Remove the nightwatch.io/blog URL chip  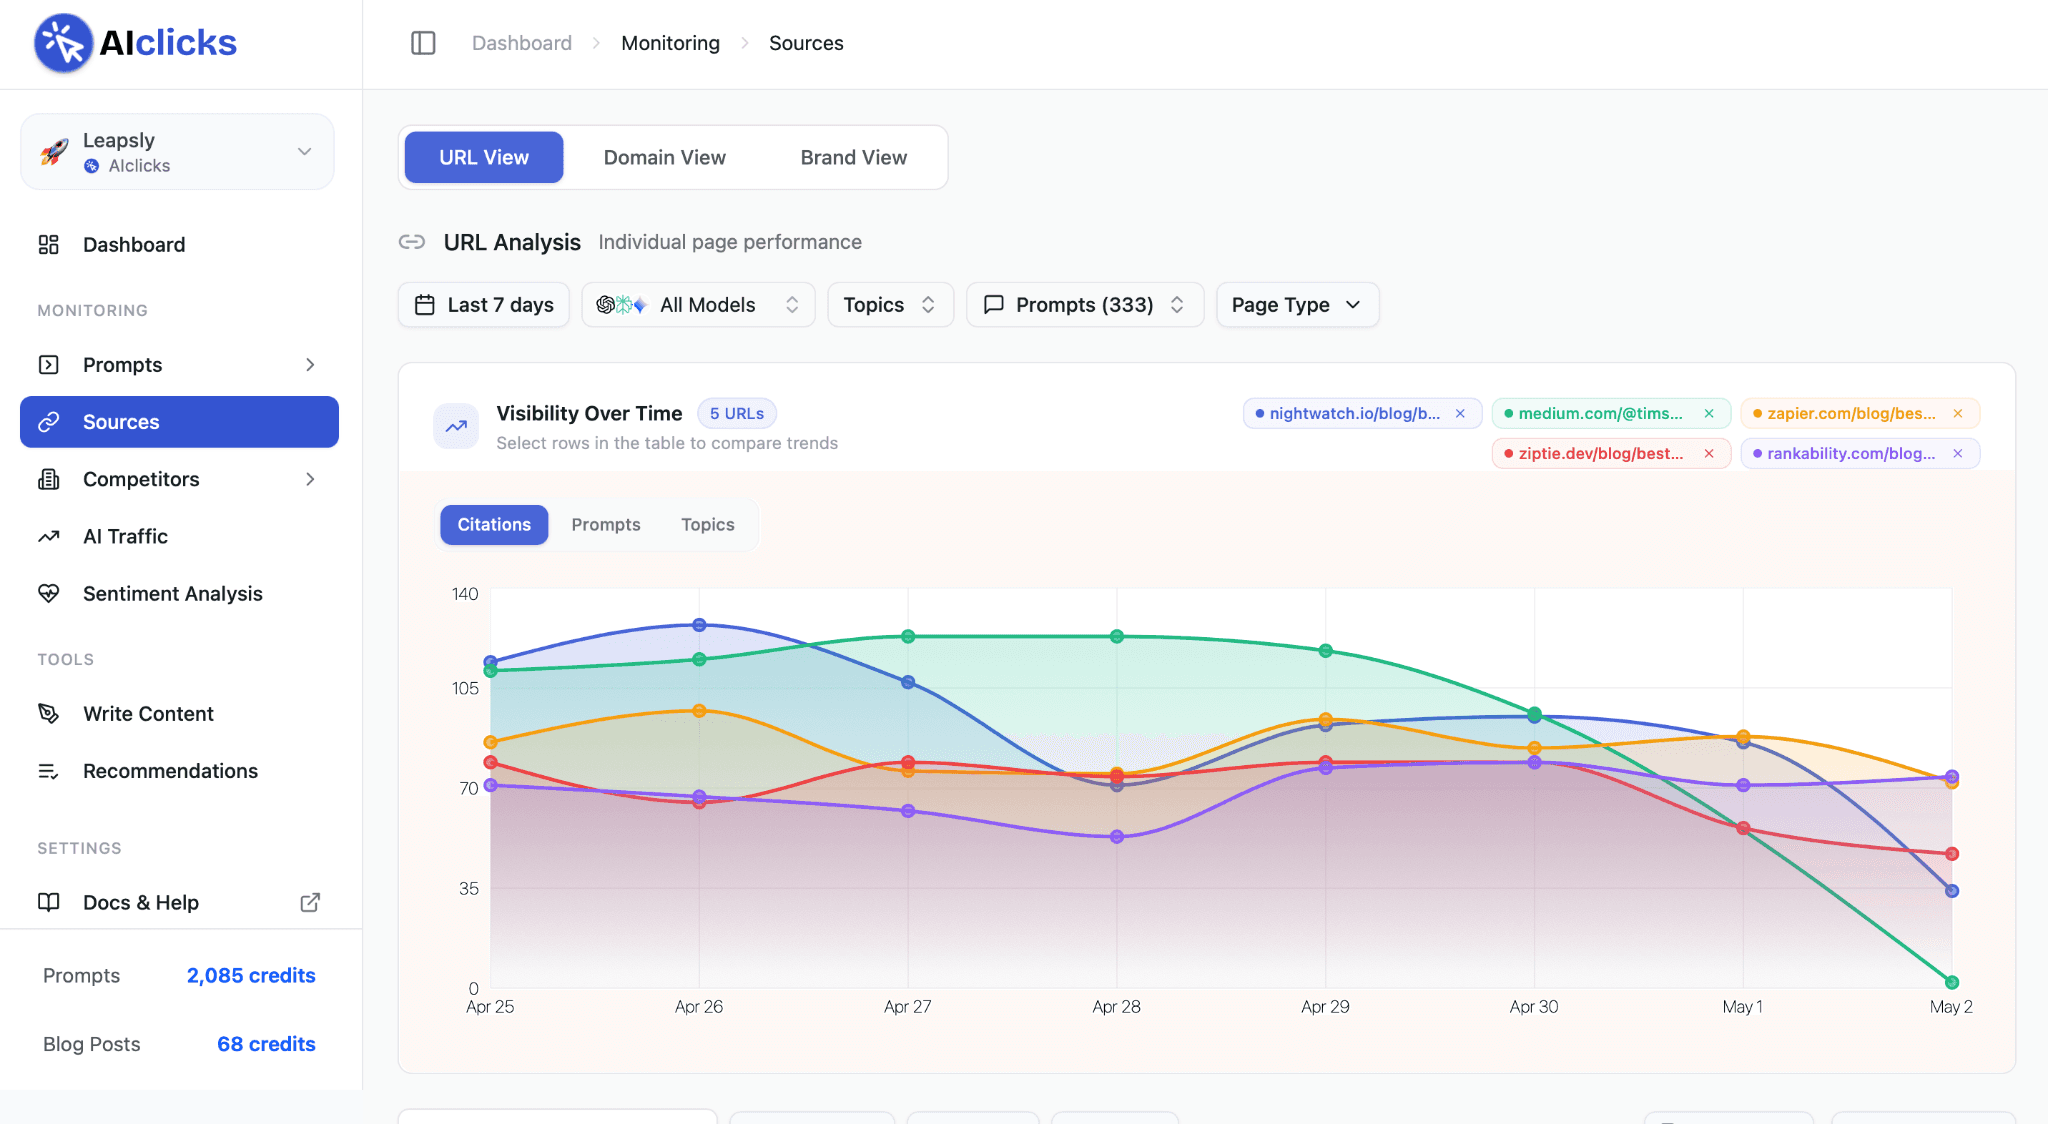tap(1460, 414)
